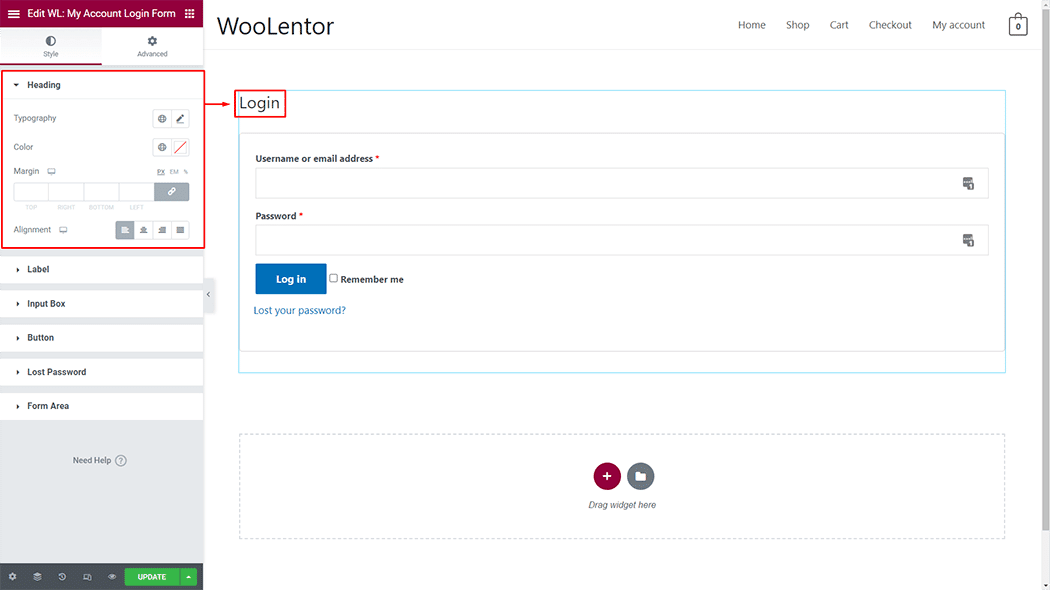Select center alignment option
1050x590 pixels.
(x=144, y=230)
